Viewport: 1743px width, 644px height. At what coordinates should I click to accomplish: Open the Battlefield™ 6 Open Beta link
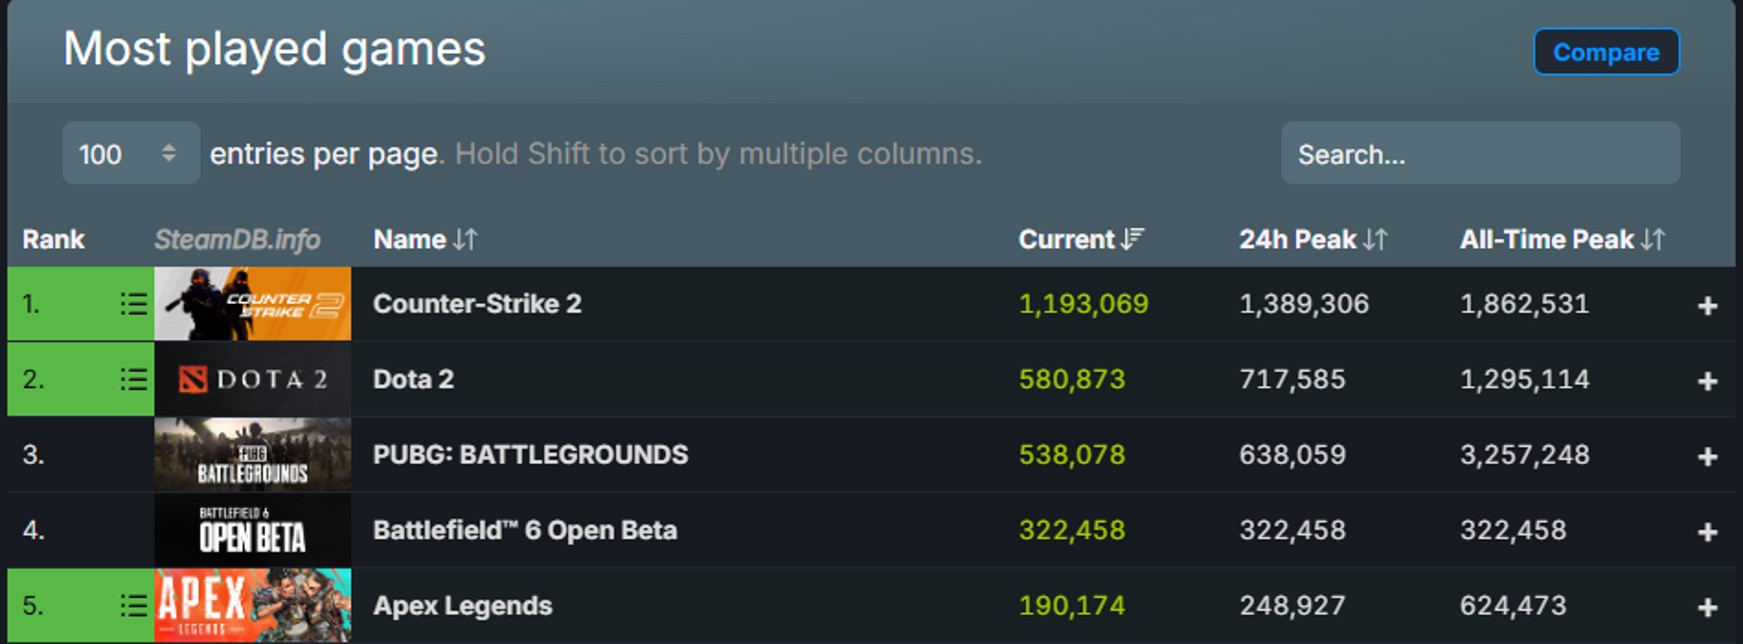(x=525, y=530)
